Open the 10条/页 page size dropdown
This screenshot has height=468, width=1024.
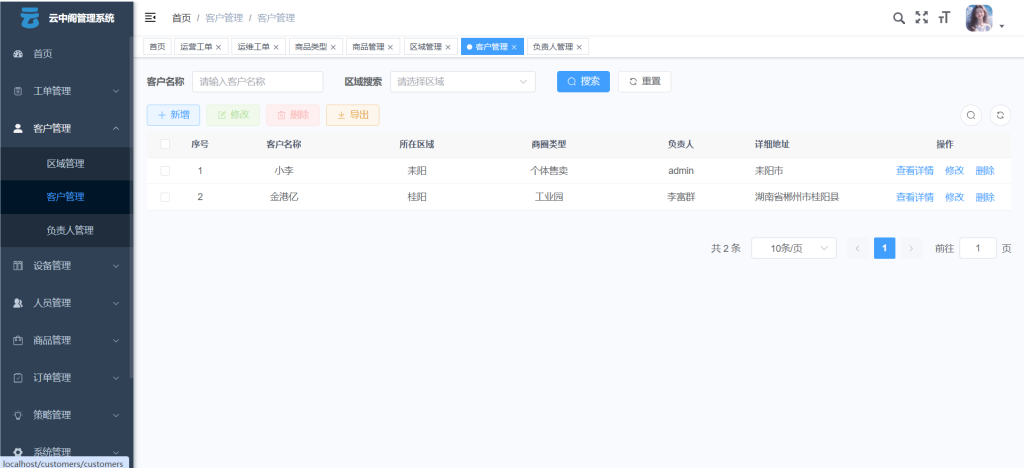(x=793, y=248)
